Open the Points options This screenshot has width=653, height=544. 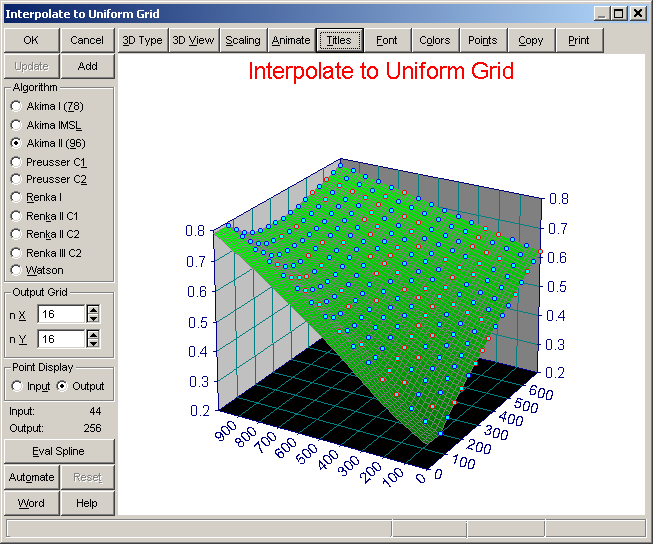click(x=483, y=40)
